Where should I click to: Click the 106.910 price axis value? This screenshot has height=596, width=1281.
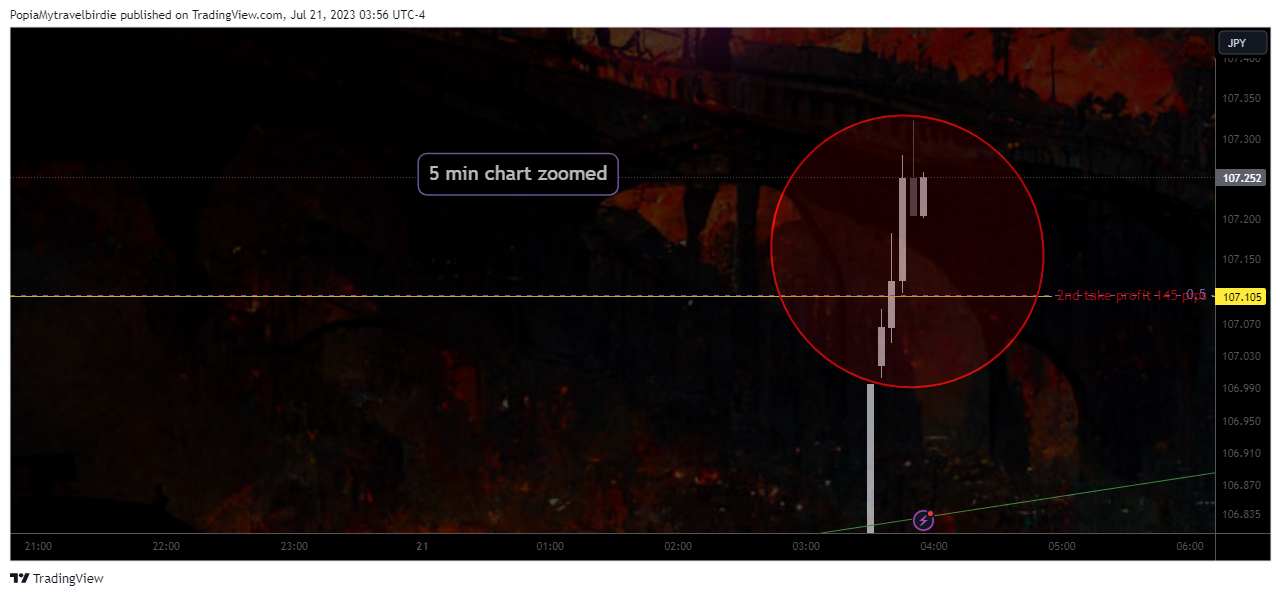pos(1241,453)
